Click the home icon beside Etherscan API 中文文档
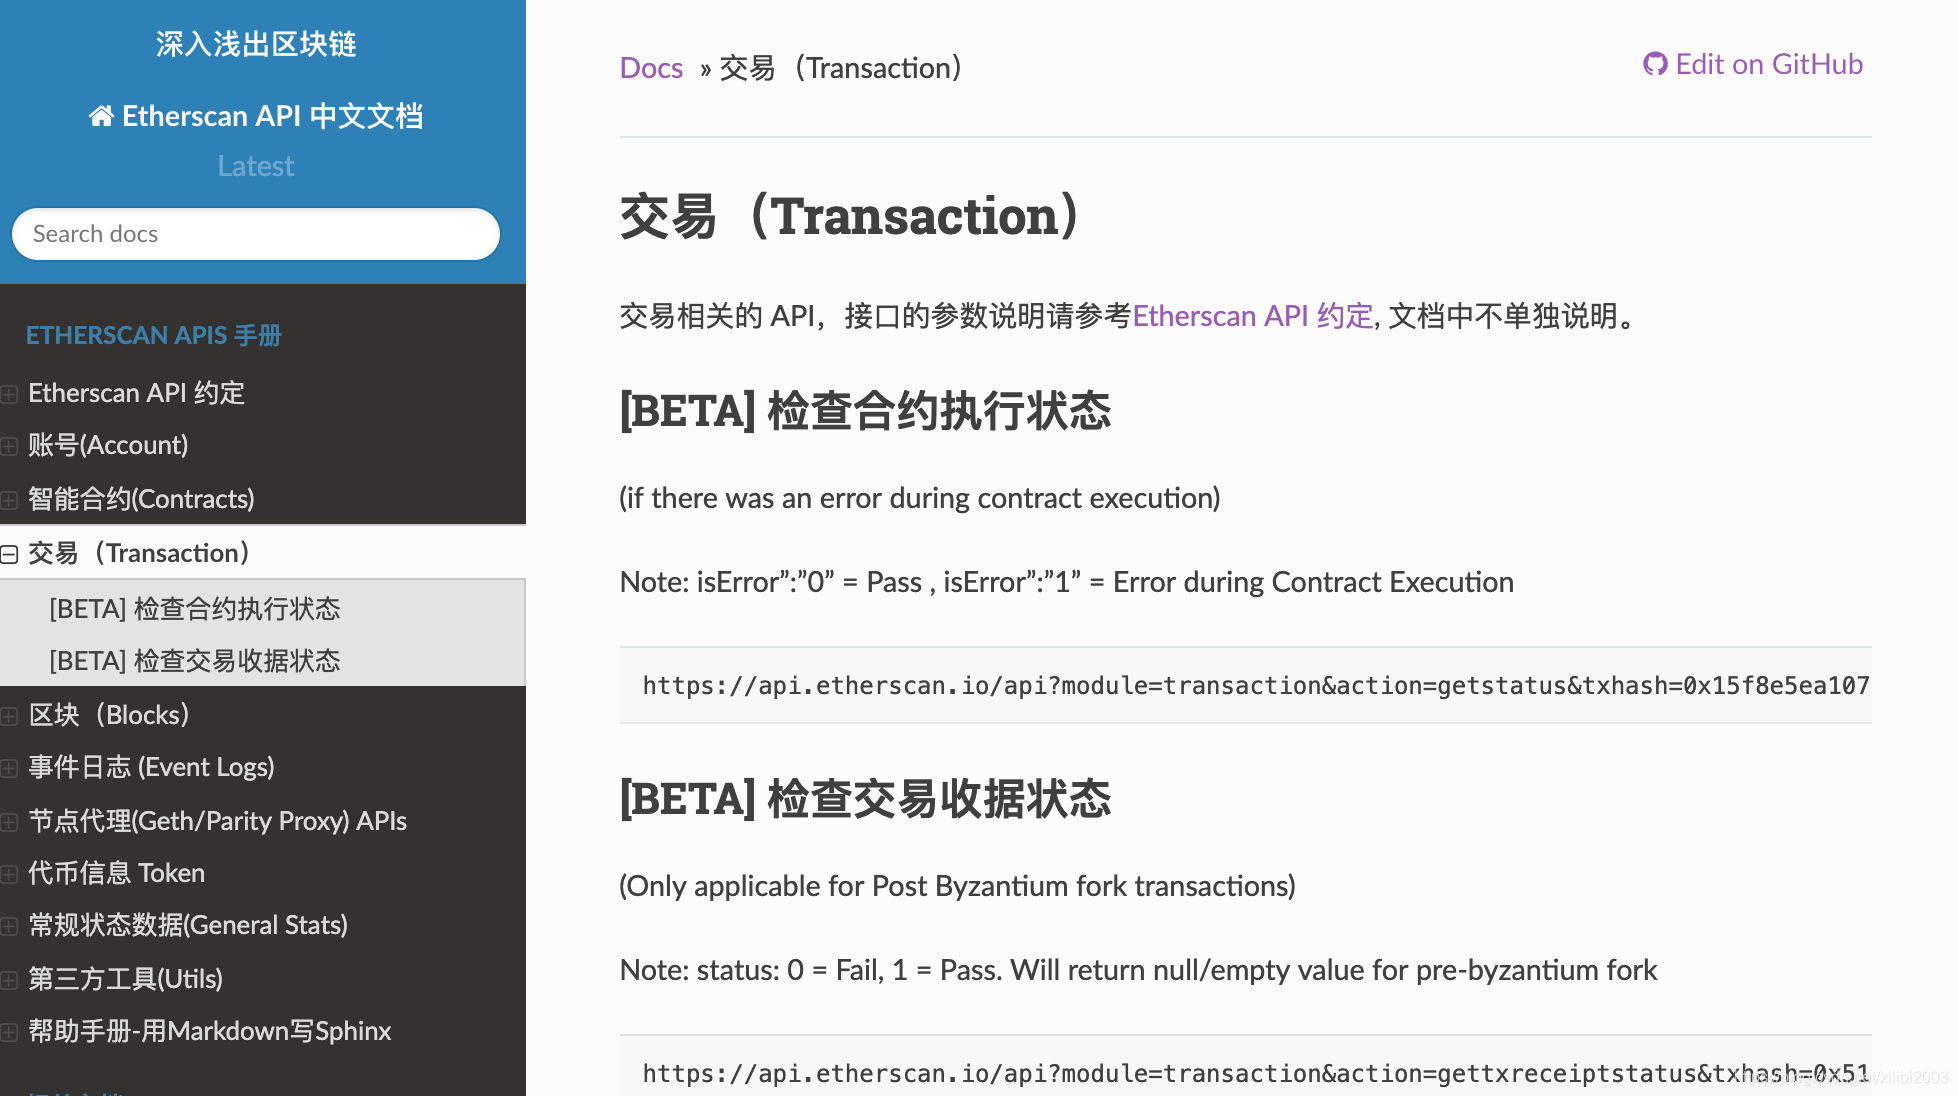The image size is (1958, 1096). (x=101, y=117)
